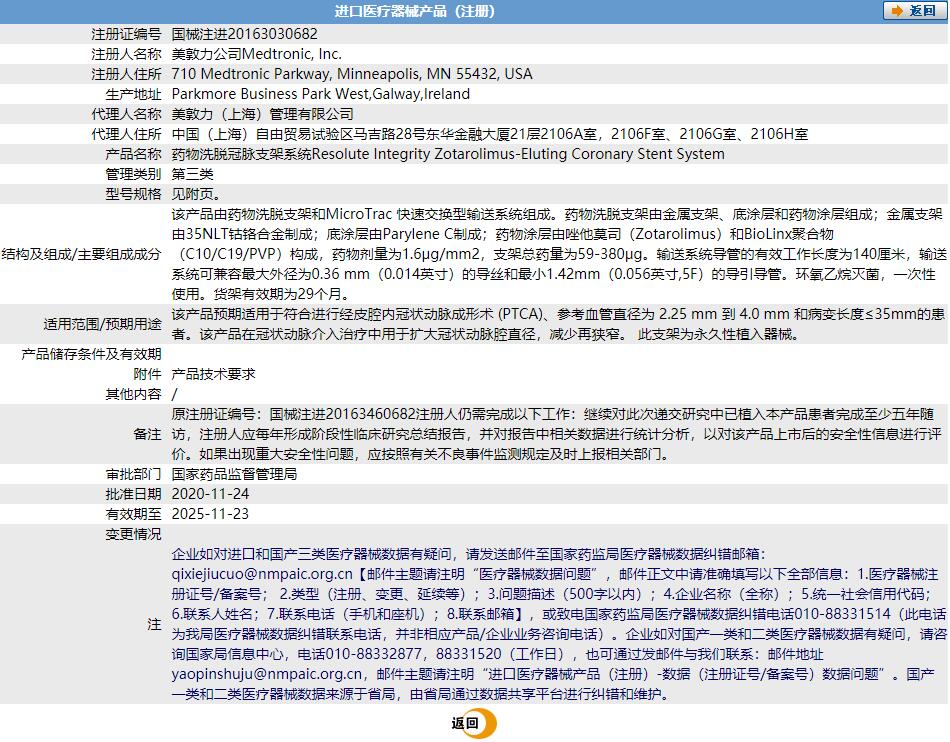
Task: Click the 国家药品监督管理局 approval department value
Action: [234, 474]
